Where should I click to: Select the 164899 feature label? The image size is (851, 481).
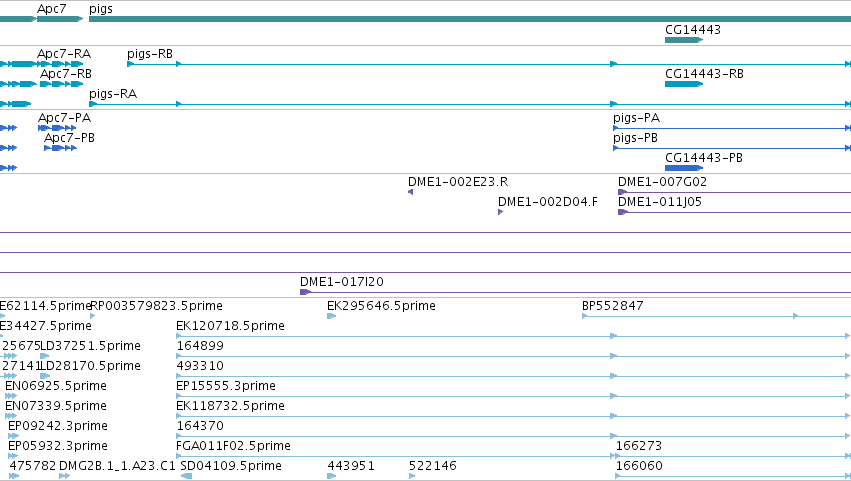[200, 346]
